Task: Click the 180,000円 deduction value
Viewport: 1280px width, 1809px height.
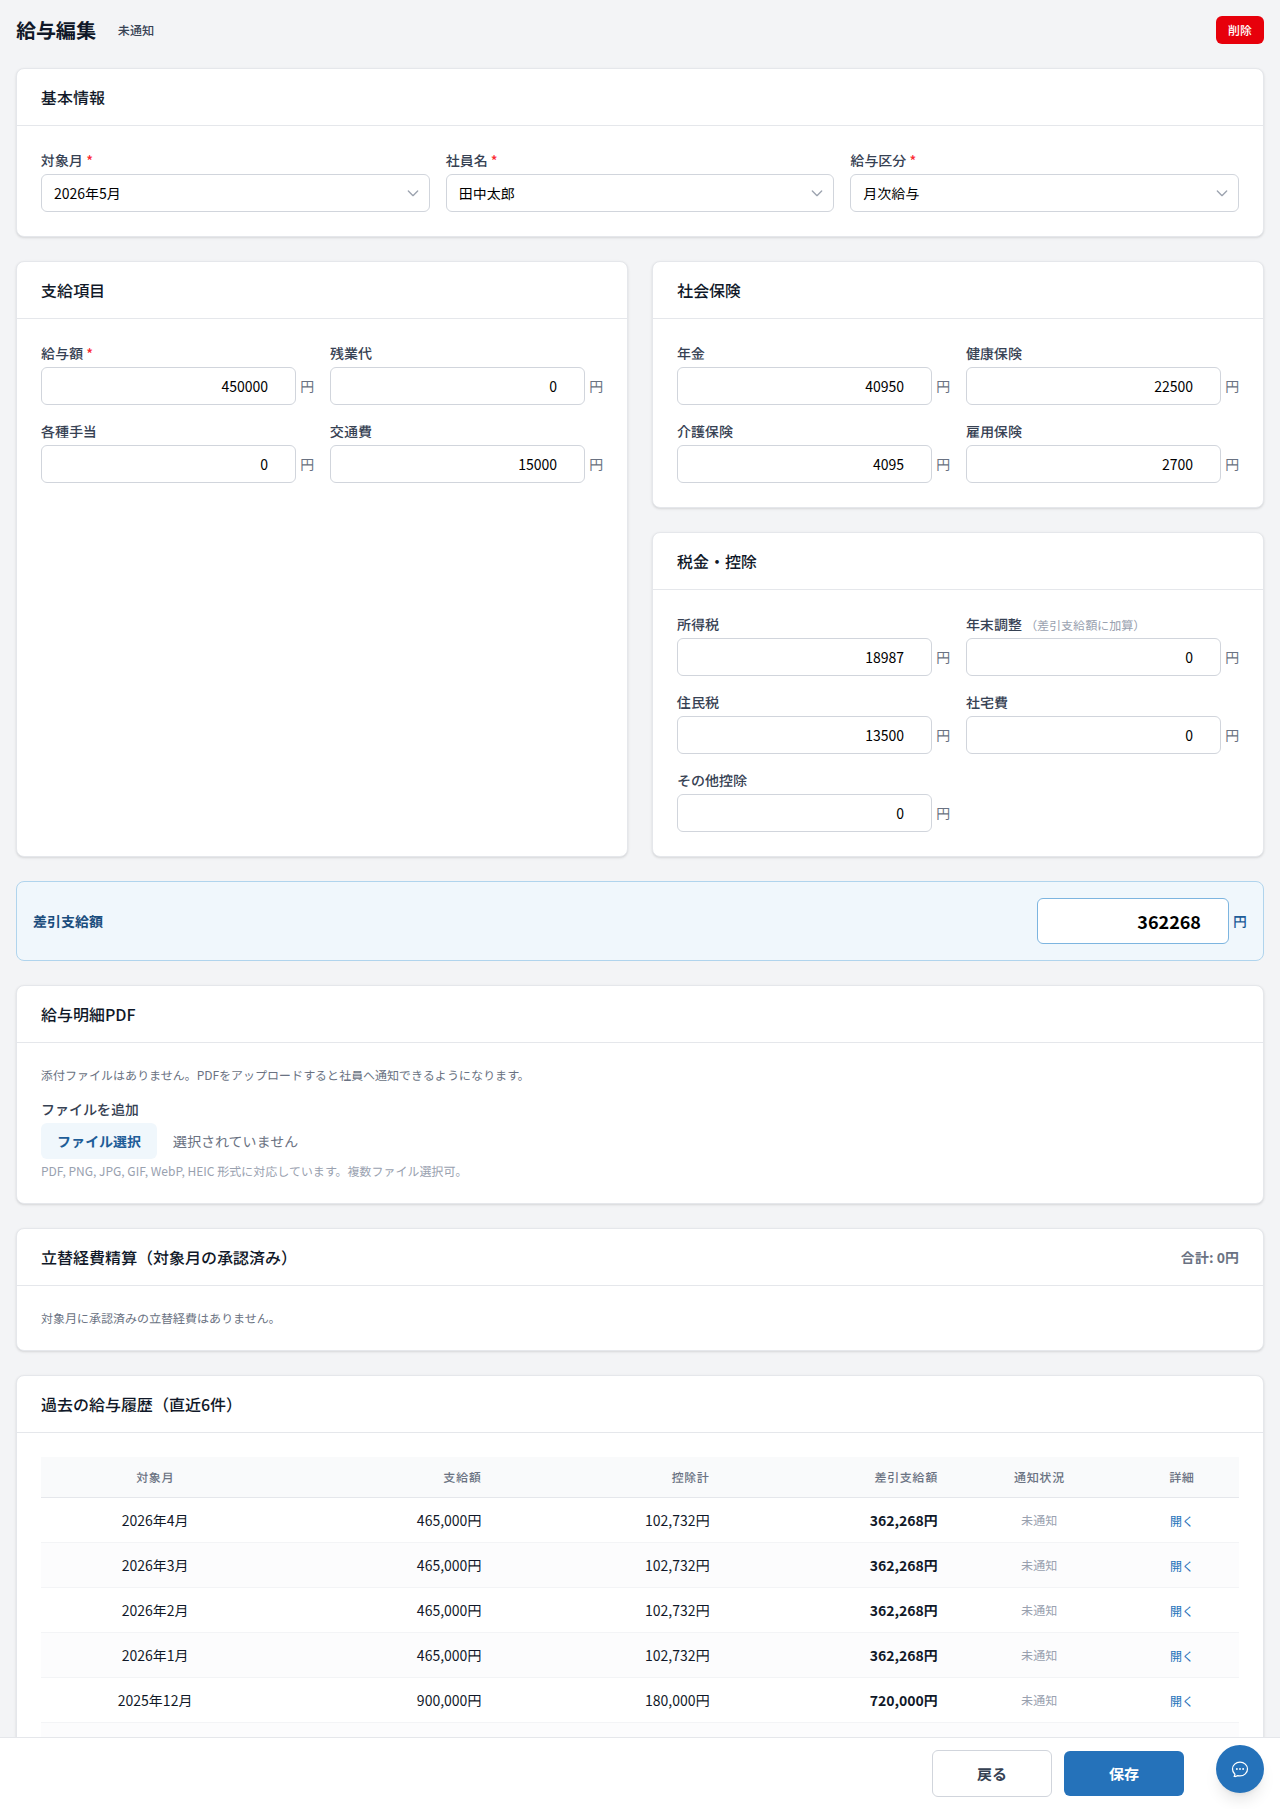Action: tap(677, 1701)
